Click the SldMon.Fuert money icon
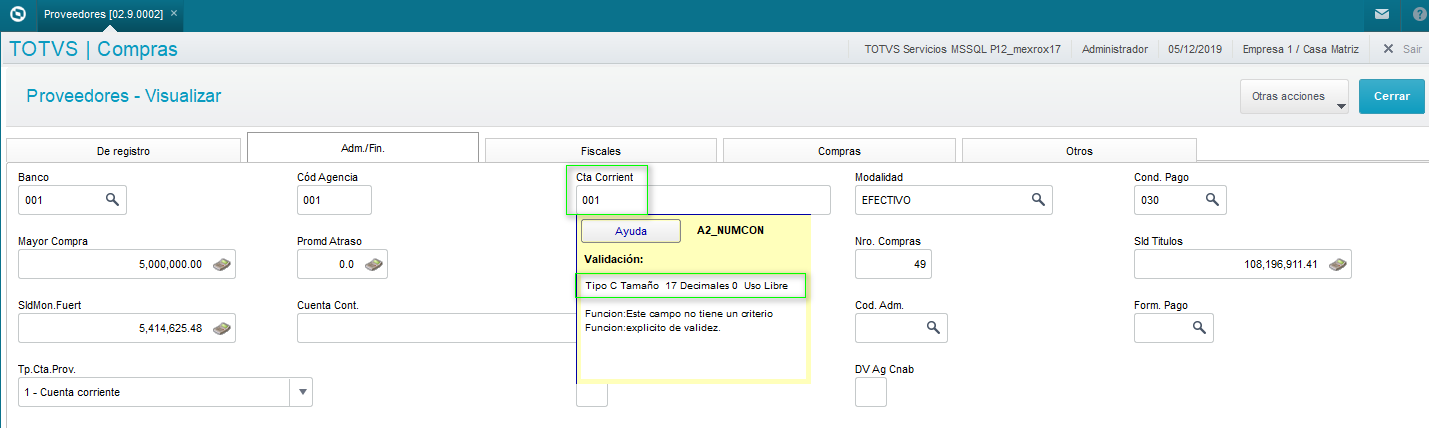Viewport: 1429px width, 428px height. (223, 328)
